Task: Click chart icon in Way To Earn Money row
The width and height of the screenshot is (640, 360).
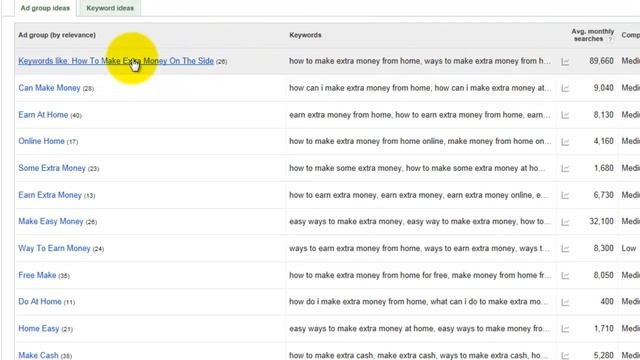Action: pyautogui.click(x=565, y=249)
